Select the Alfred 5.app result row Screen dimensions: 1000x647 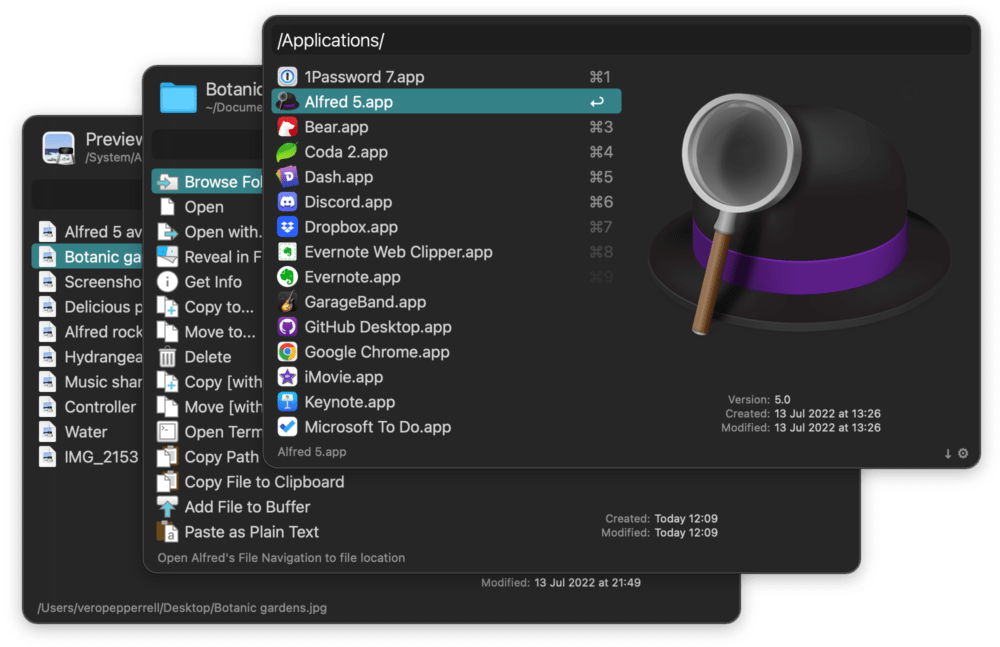[446, 101]
